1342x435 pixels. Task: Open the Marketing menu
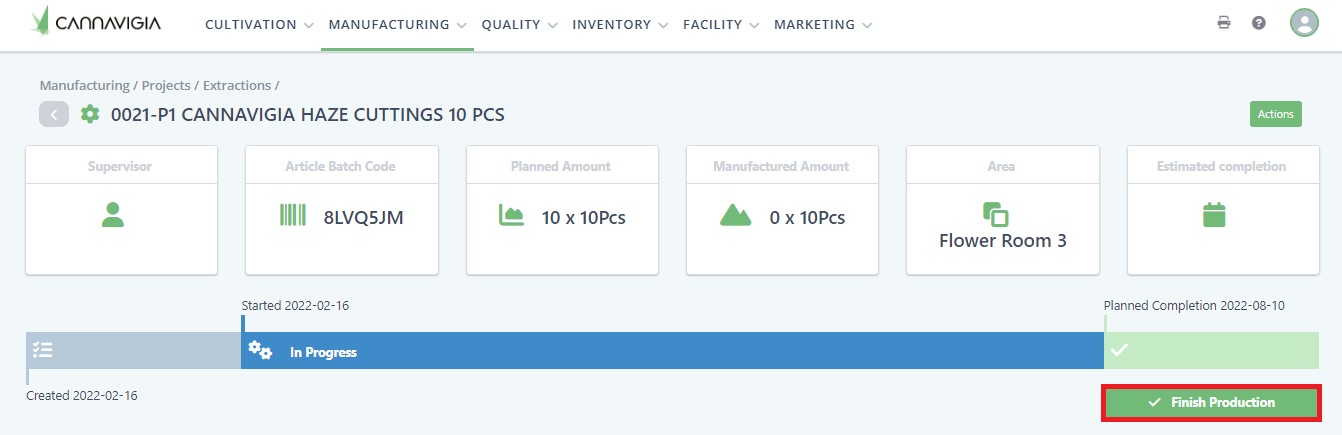[x=822, y=25]
